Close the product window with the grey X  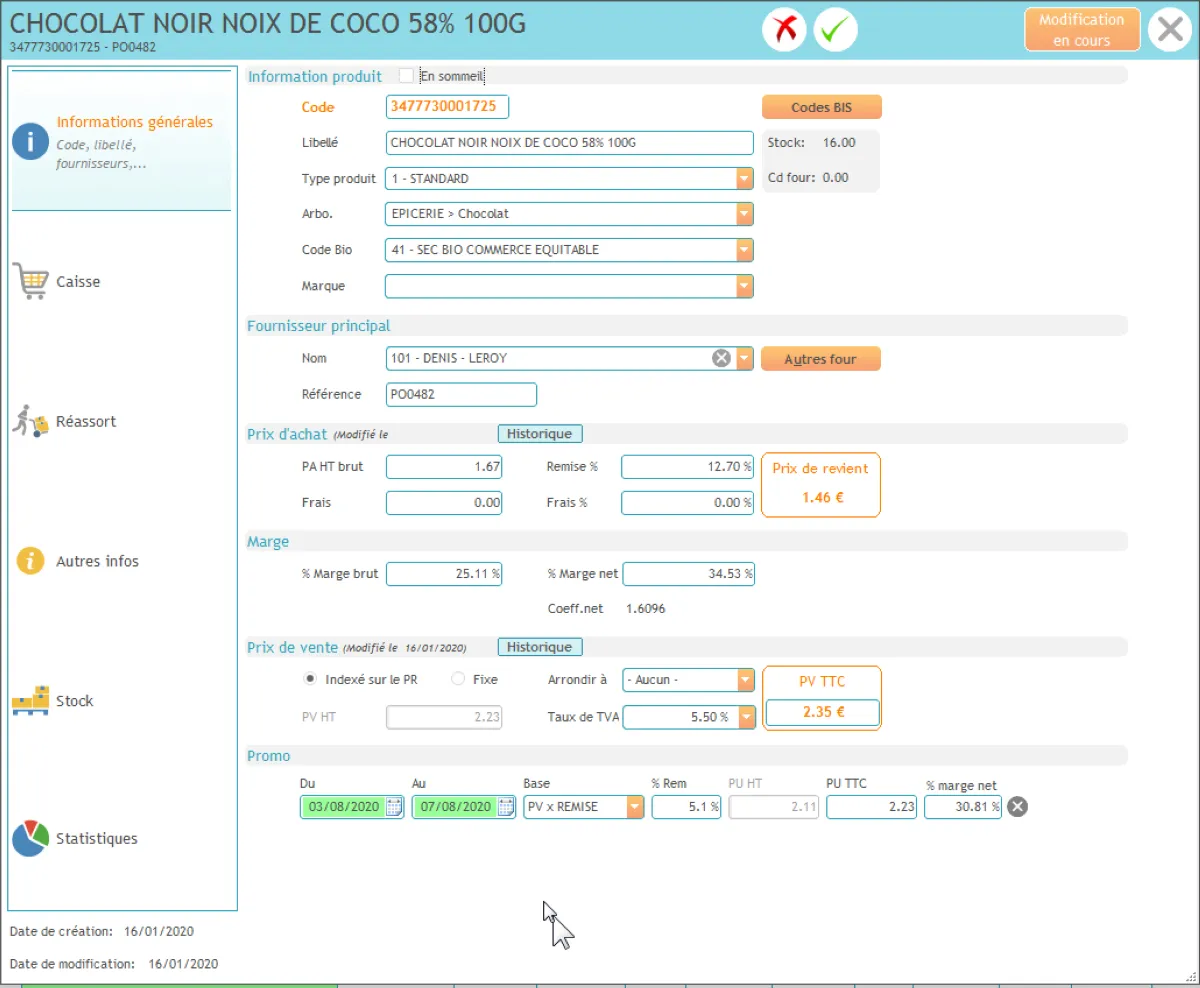coord(1170,30)
